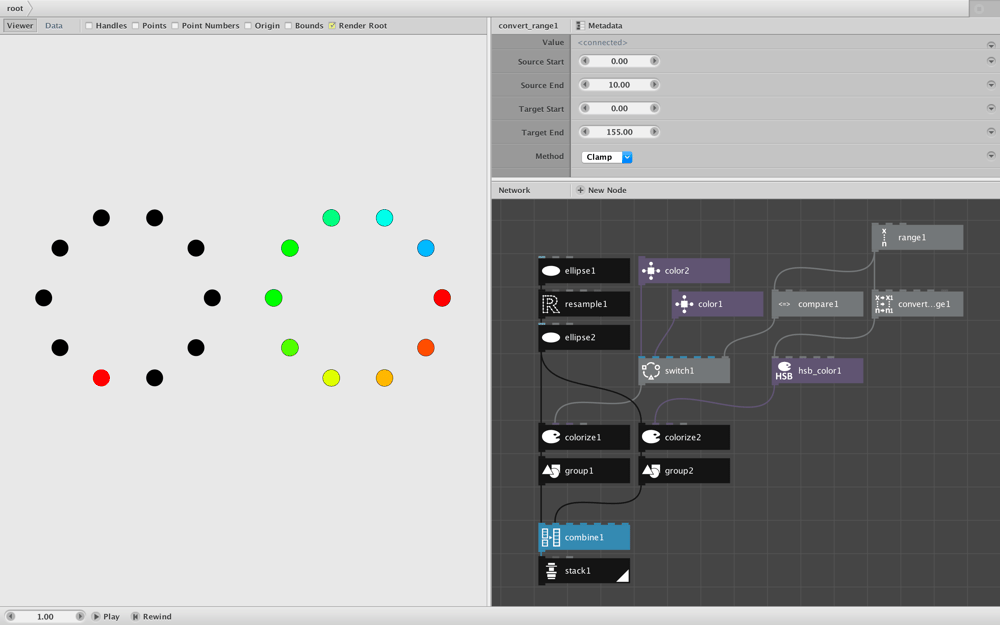
Task: Select the hsb_color1 node icon
Action: click(x=784, y=371)
